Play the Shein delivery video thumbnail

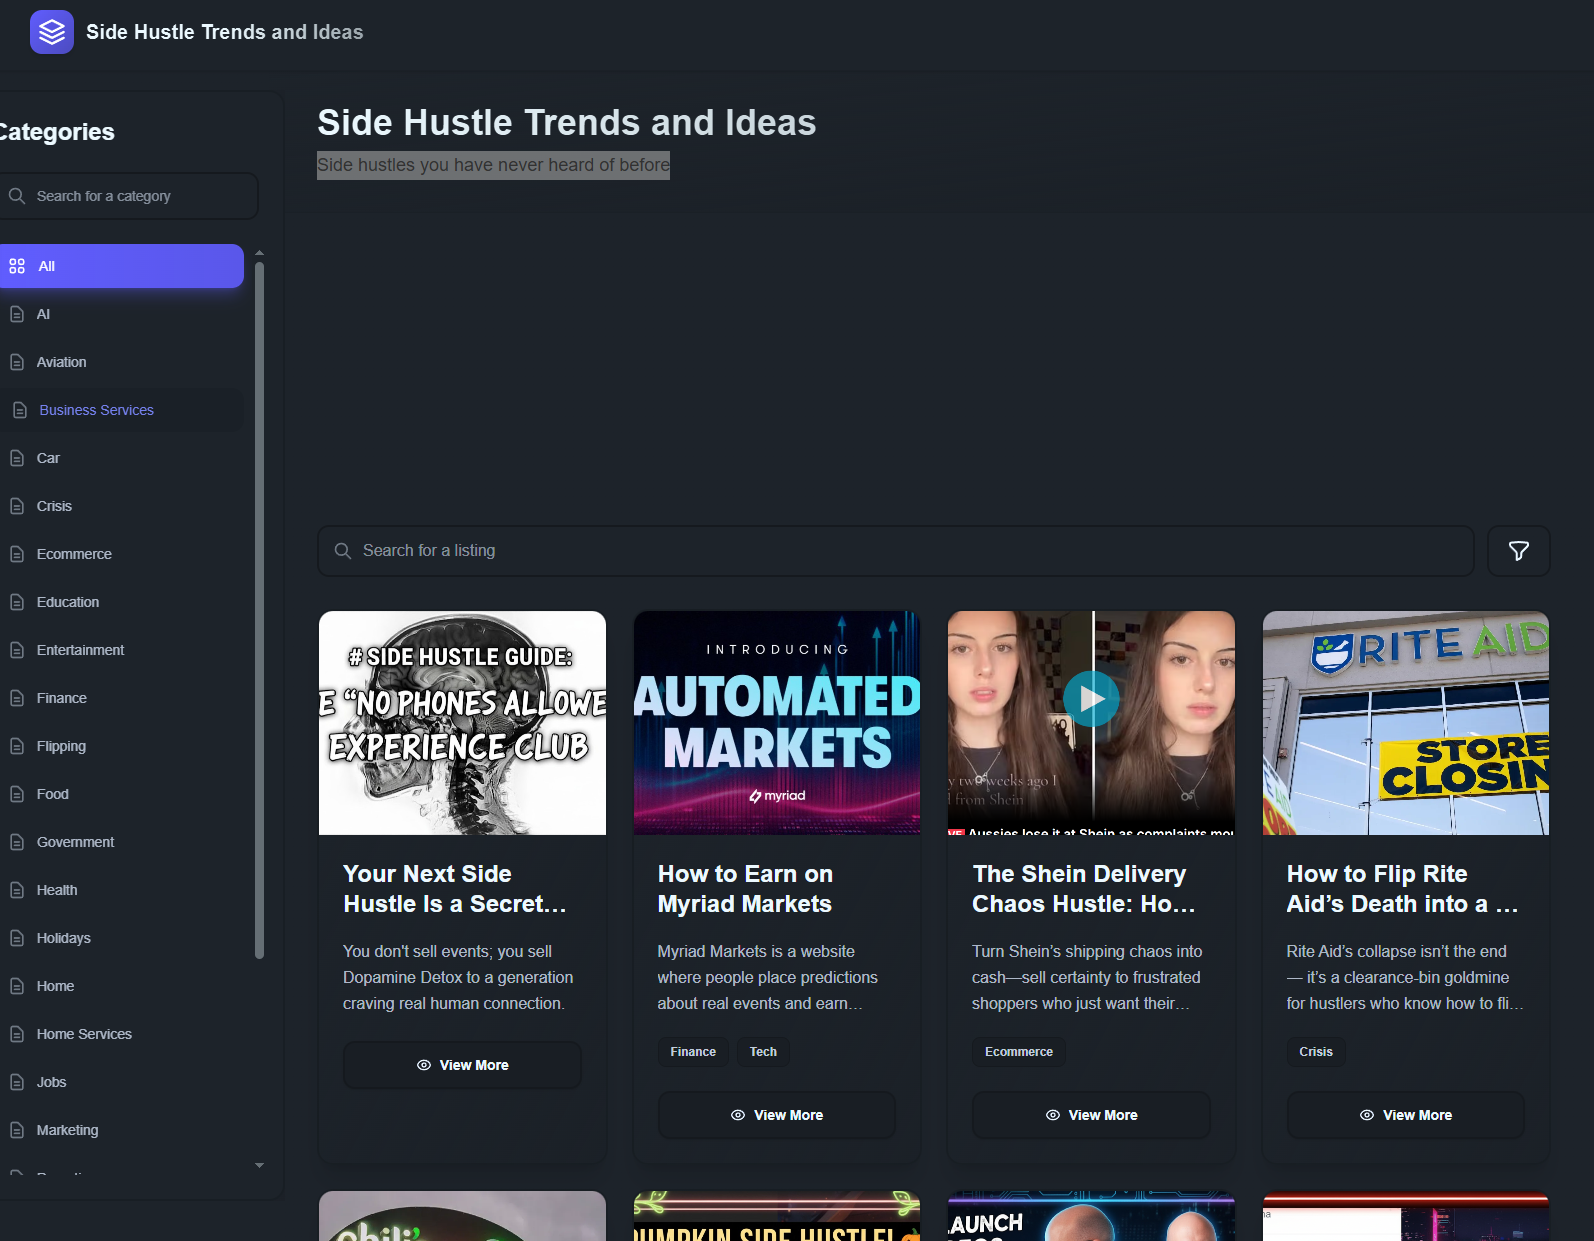(1091, 699)
